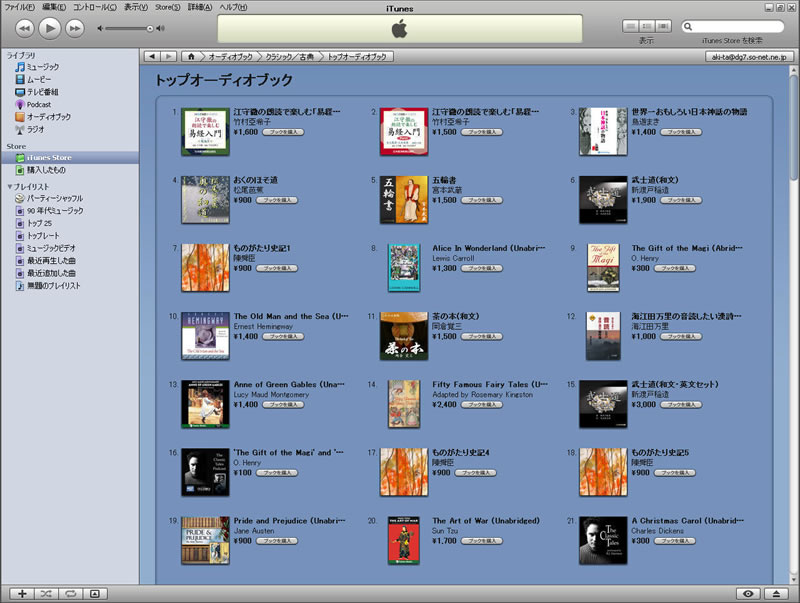
Task: Open the ファイル(F) menu
Action: [x=19, y=7]
